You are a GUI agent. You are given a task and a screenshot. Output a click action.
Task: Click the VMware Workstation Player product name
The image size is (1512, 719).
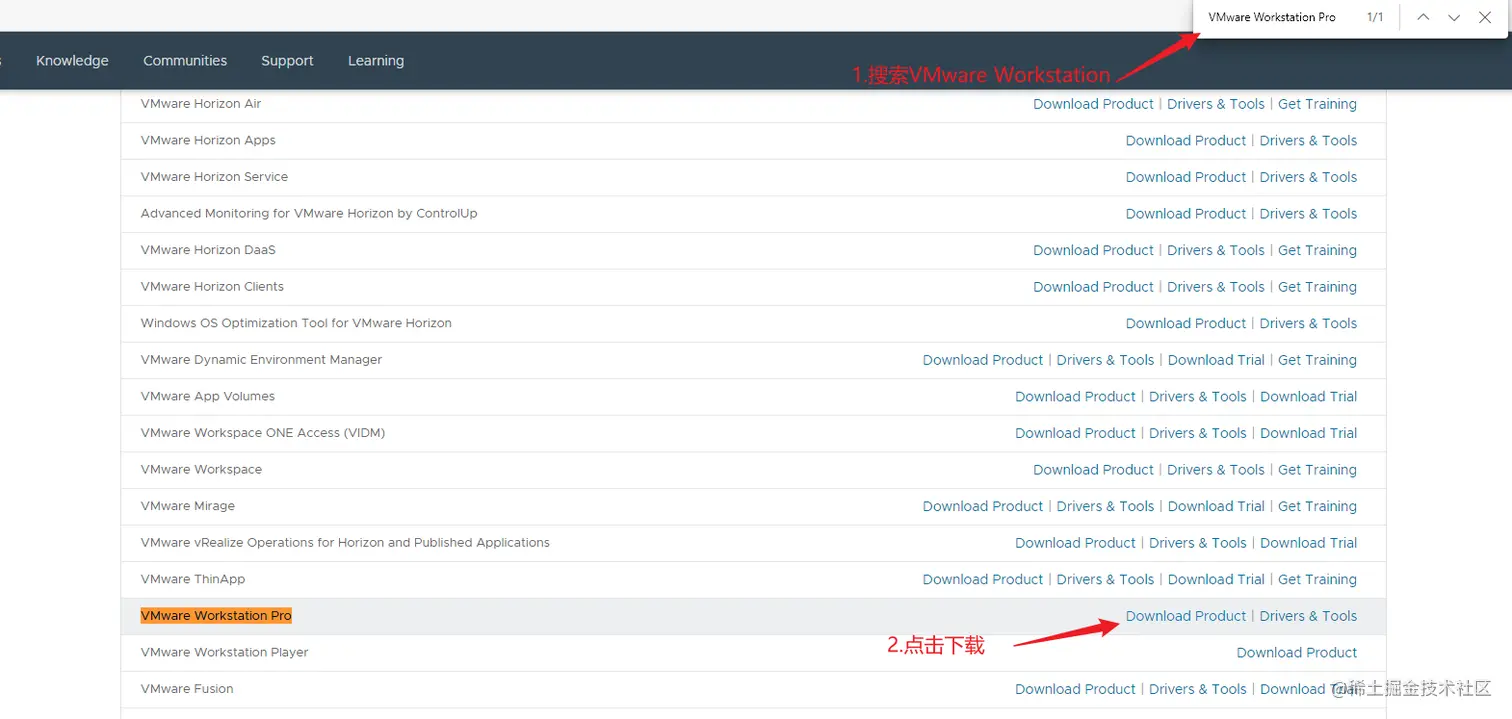tap(224, 653)
